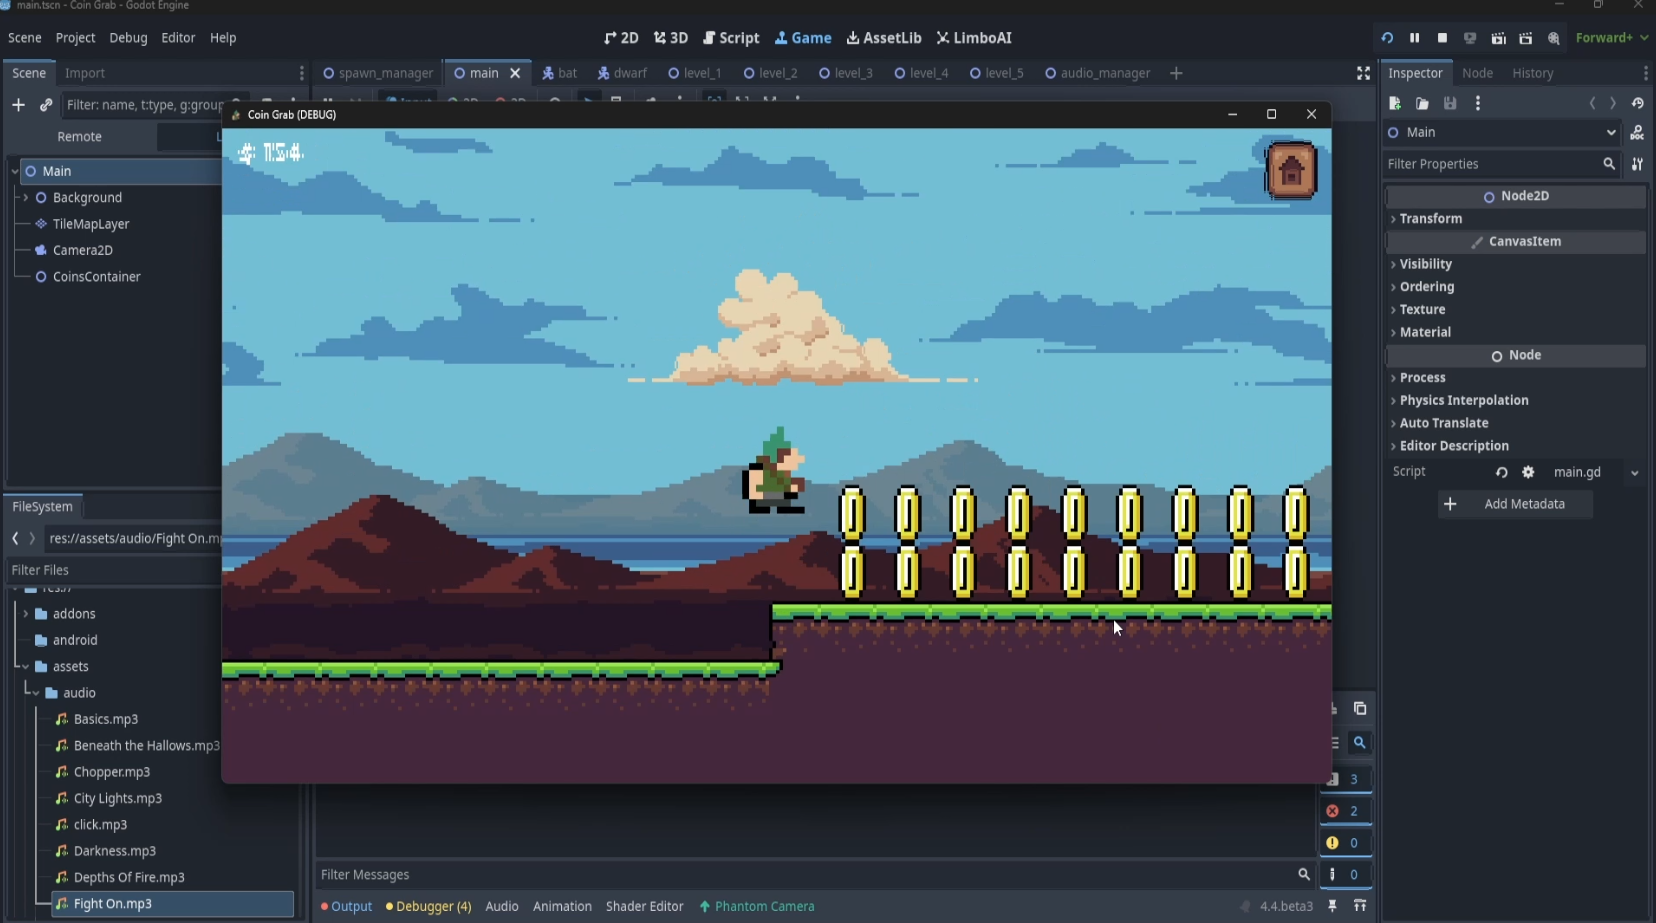The height and width of the screenshot is (923, 1656).
Task: Add a new node with plus icon
Action: click(18, 105)
